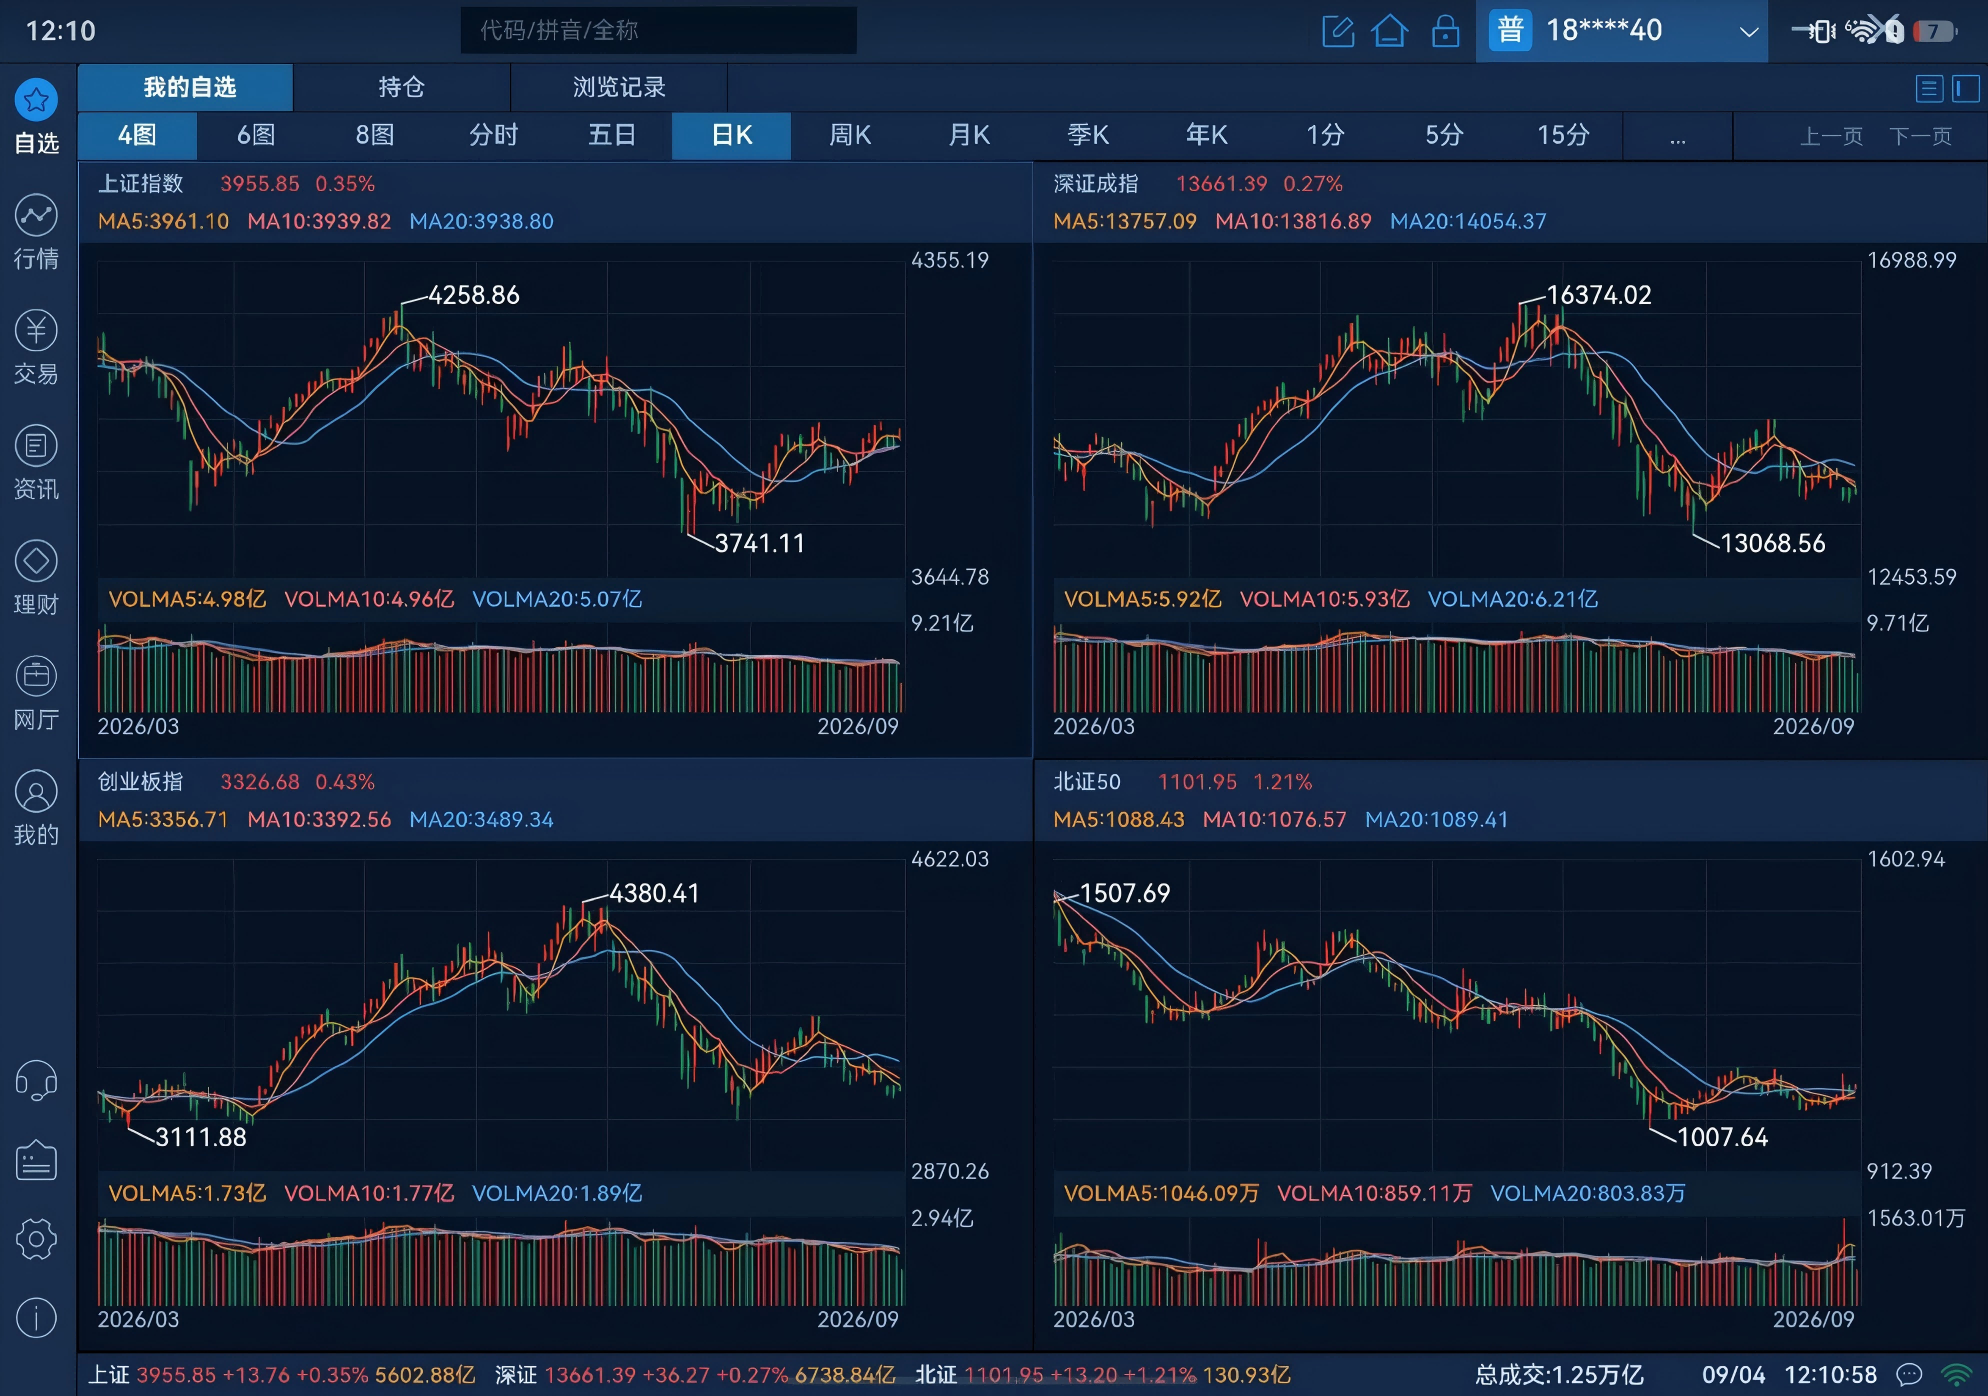Expand the account 18****40 dropdown
The width and height of the screenshot is (1988, 1396).
(1748, 31)
